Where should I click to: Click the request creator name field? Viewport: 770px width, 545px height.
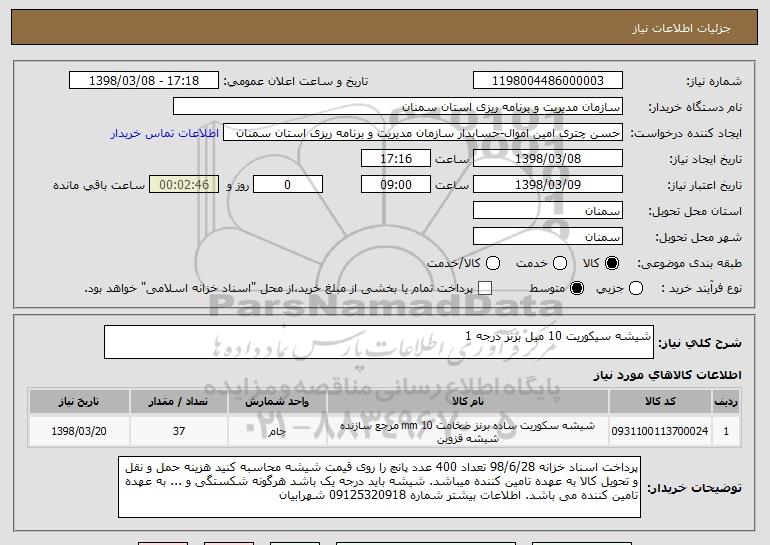pos(423,133)
